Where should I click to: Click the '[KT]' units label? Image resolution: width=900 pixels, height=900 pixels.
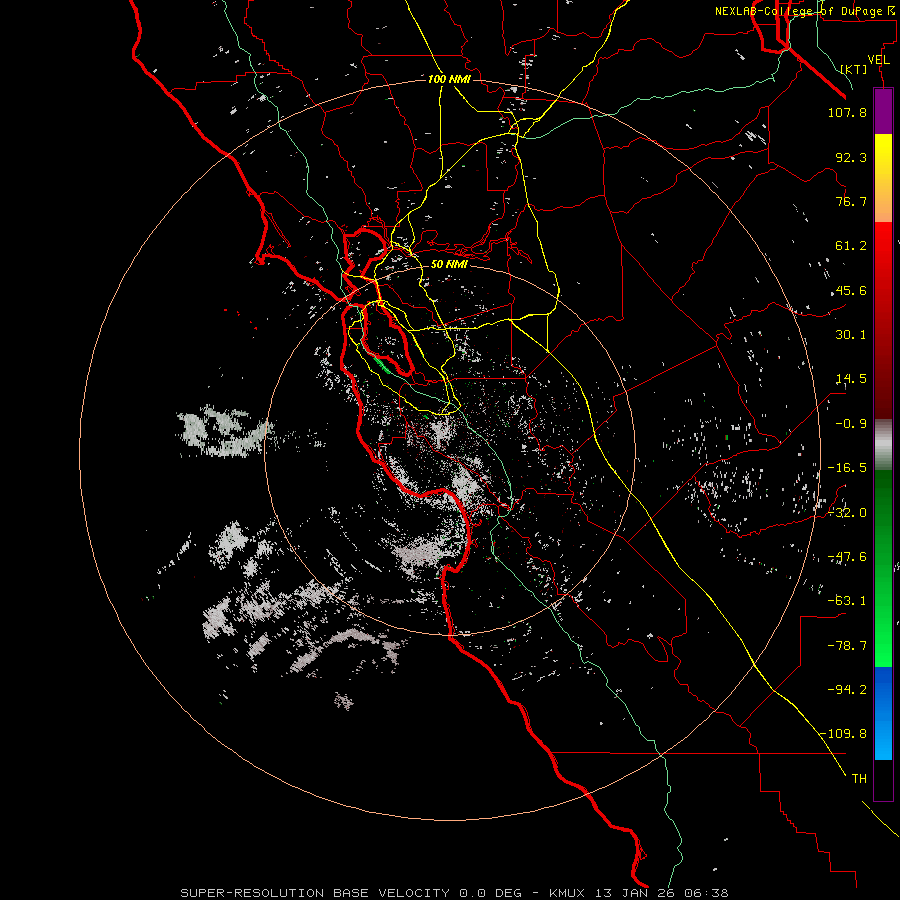(854, 69)
